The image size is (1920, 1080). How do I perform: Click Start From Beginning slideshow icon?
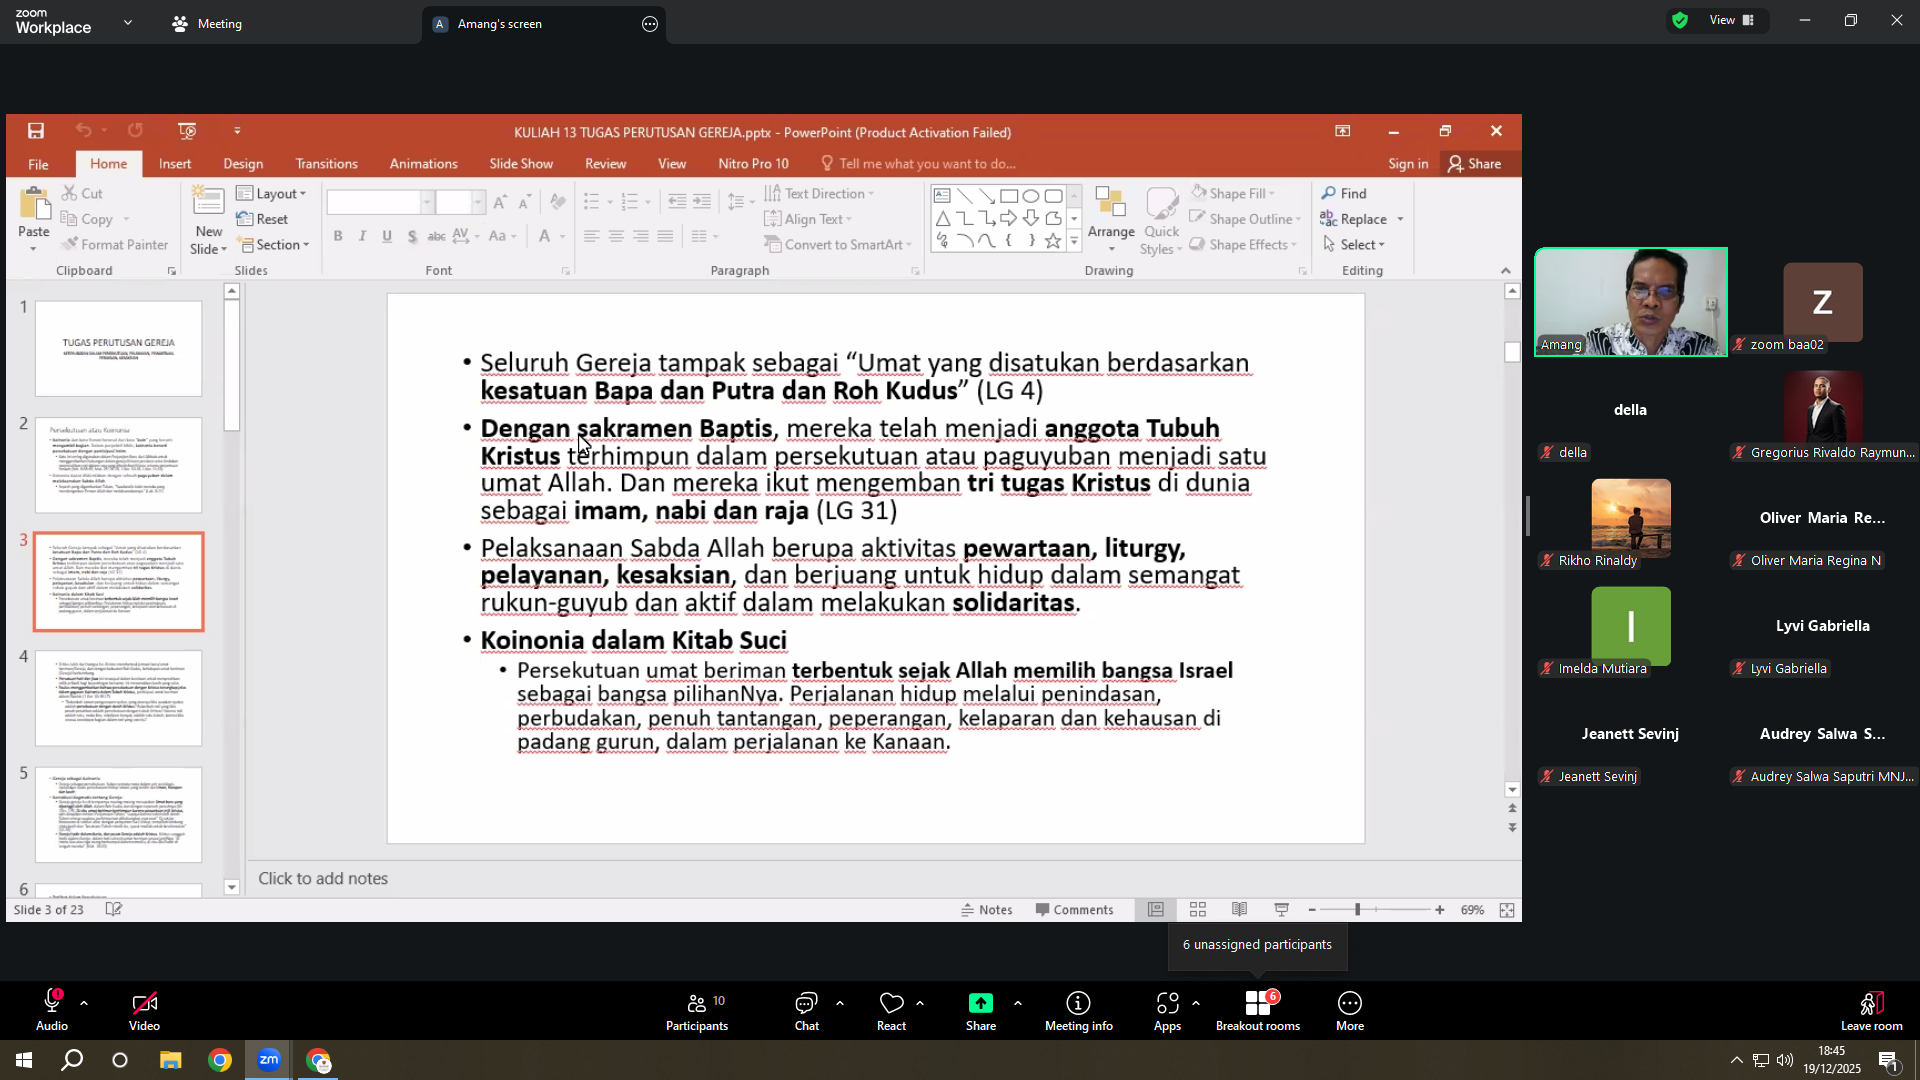(x=187, y=131)
